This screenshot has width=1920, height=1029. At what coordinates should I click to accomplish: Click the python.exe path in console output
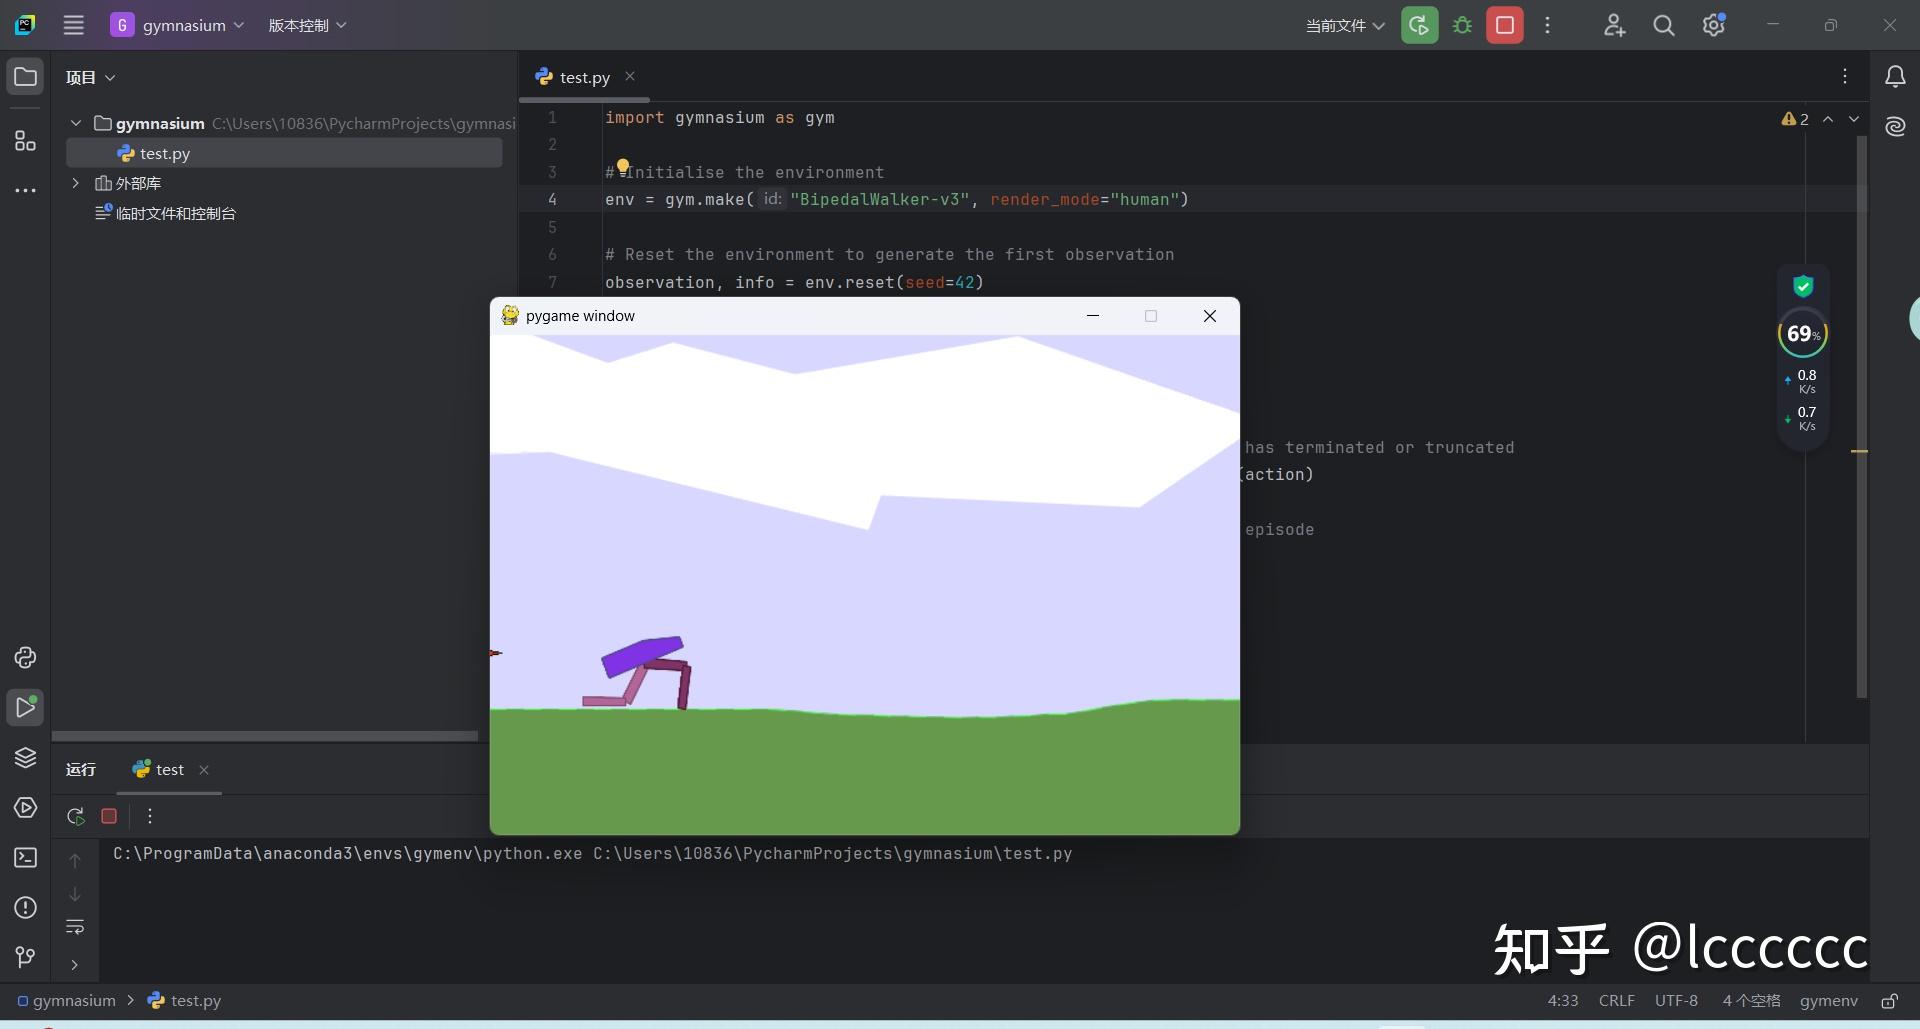click(x=347, y=853)
